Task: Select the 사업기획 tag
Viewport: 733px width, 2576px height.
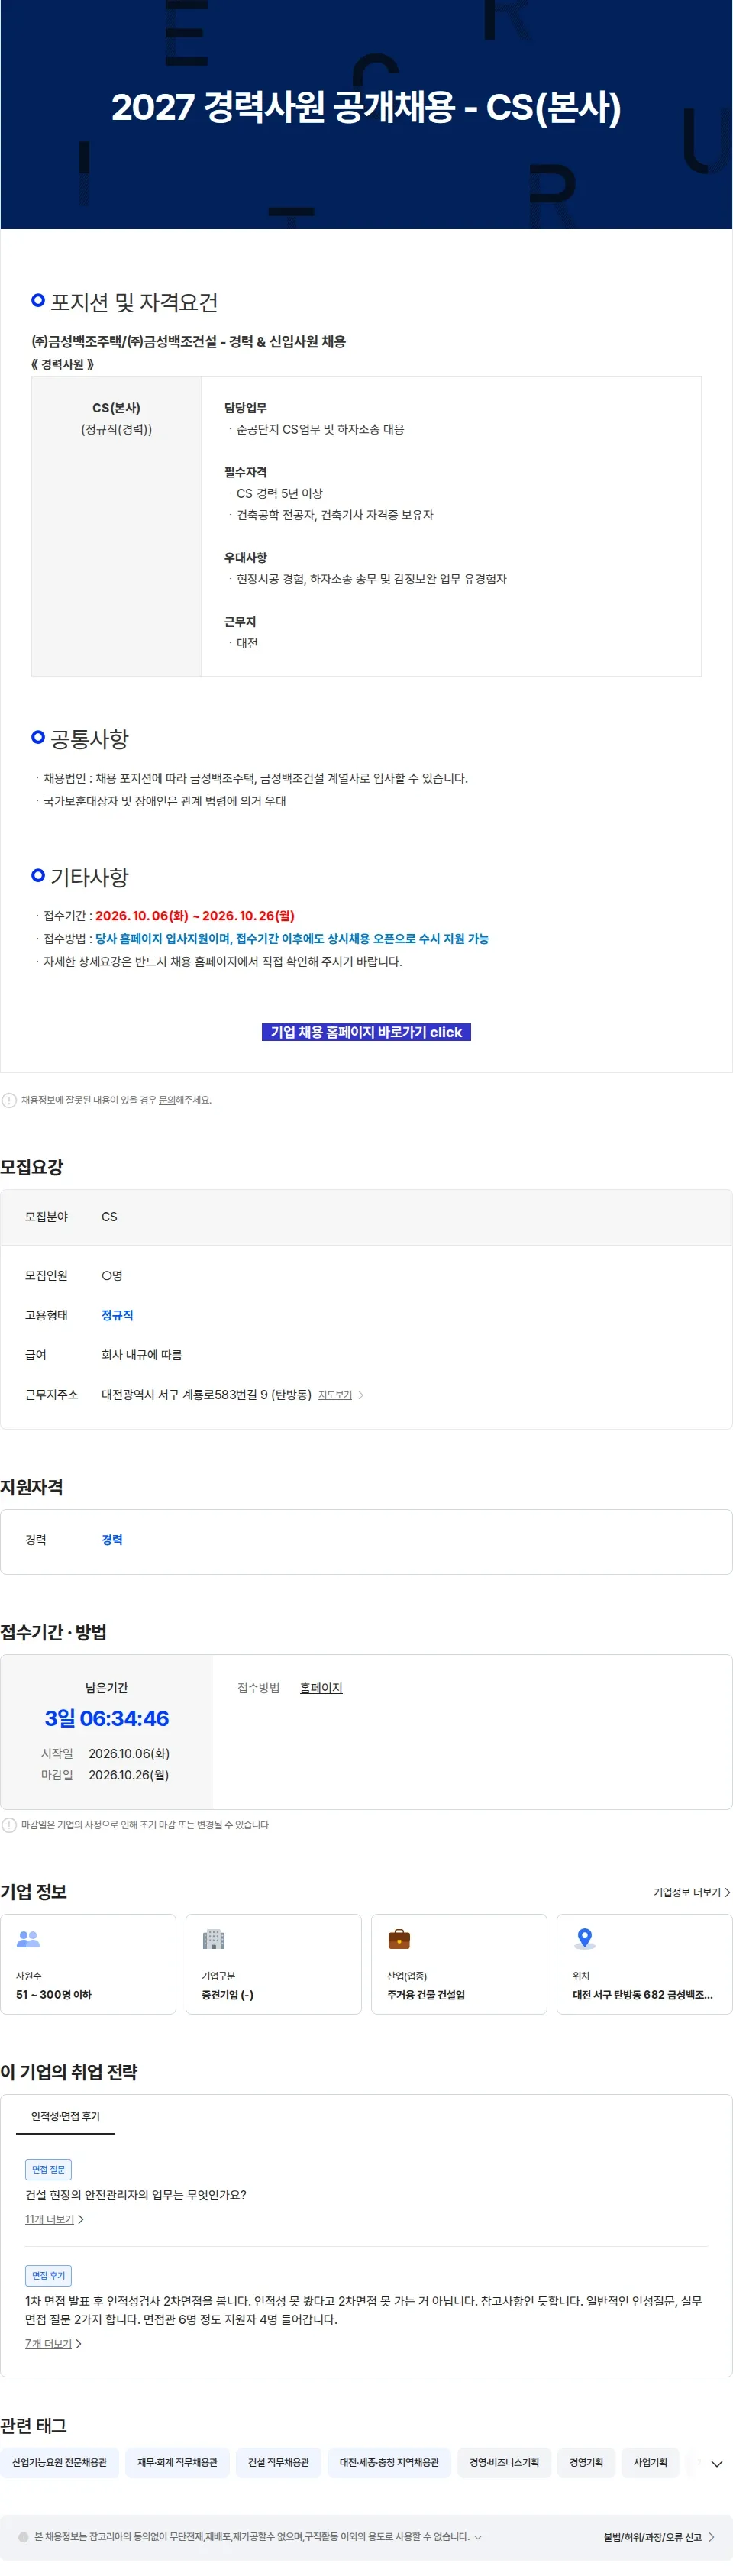Action: click(650, 2462)
